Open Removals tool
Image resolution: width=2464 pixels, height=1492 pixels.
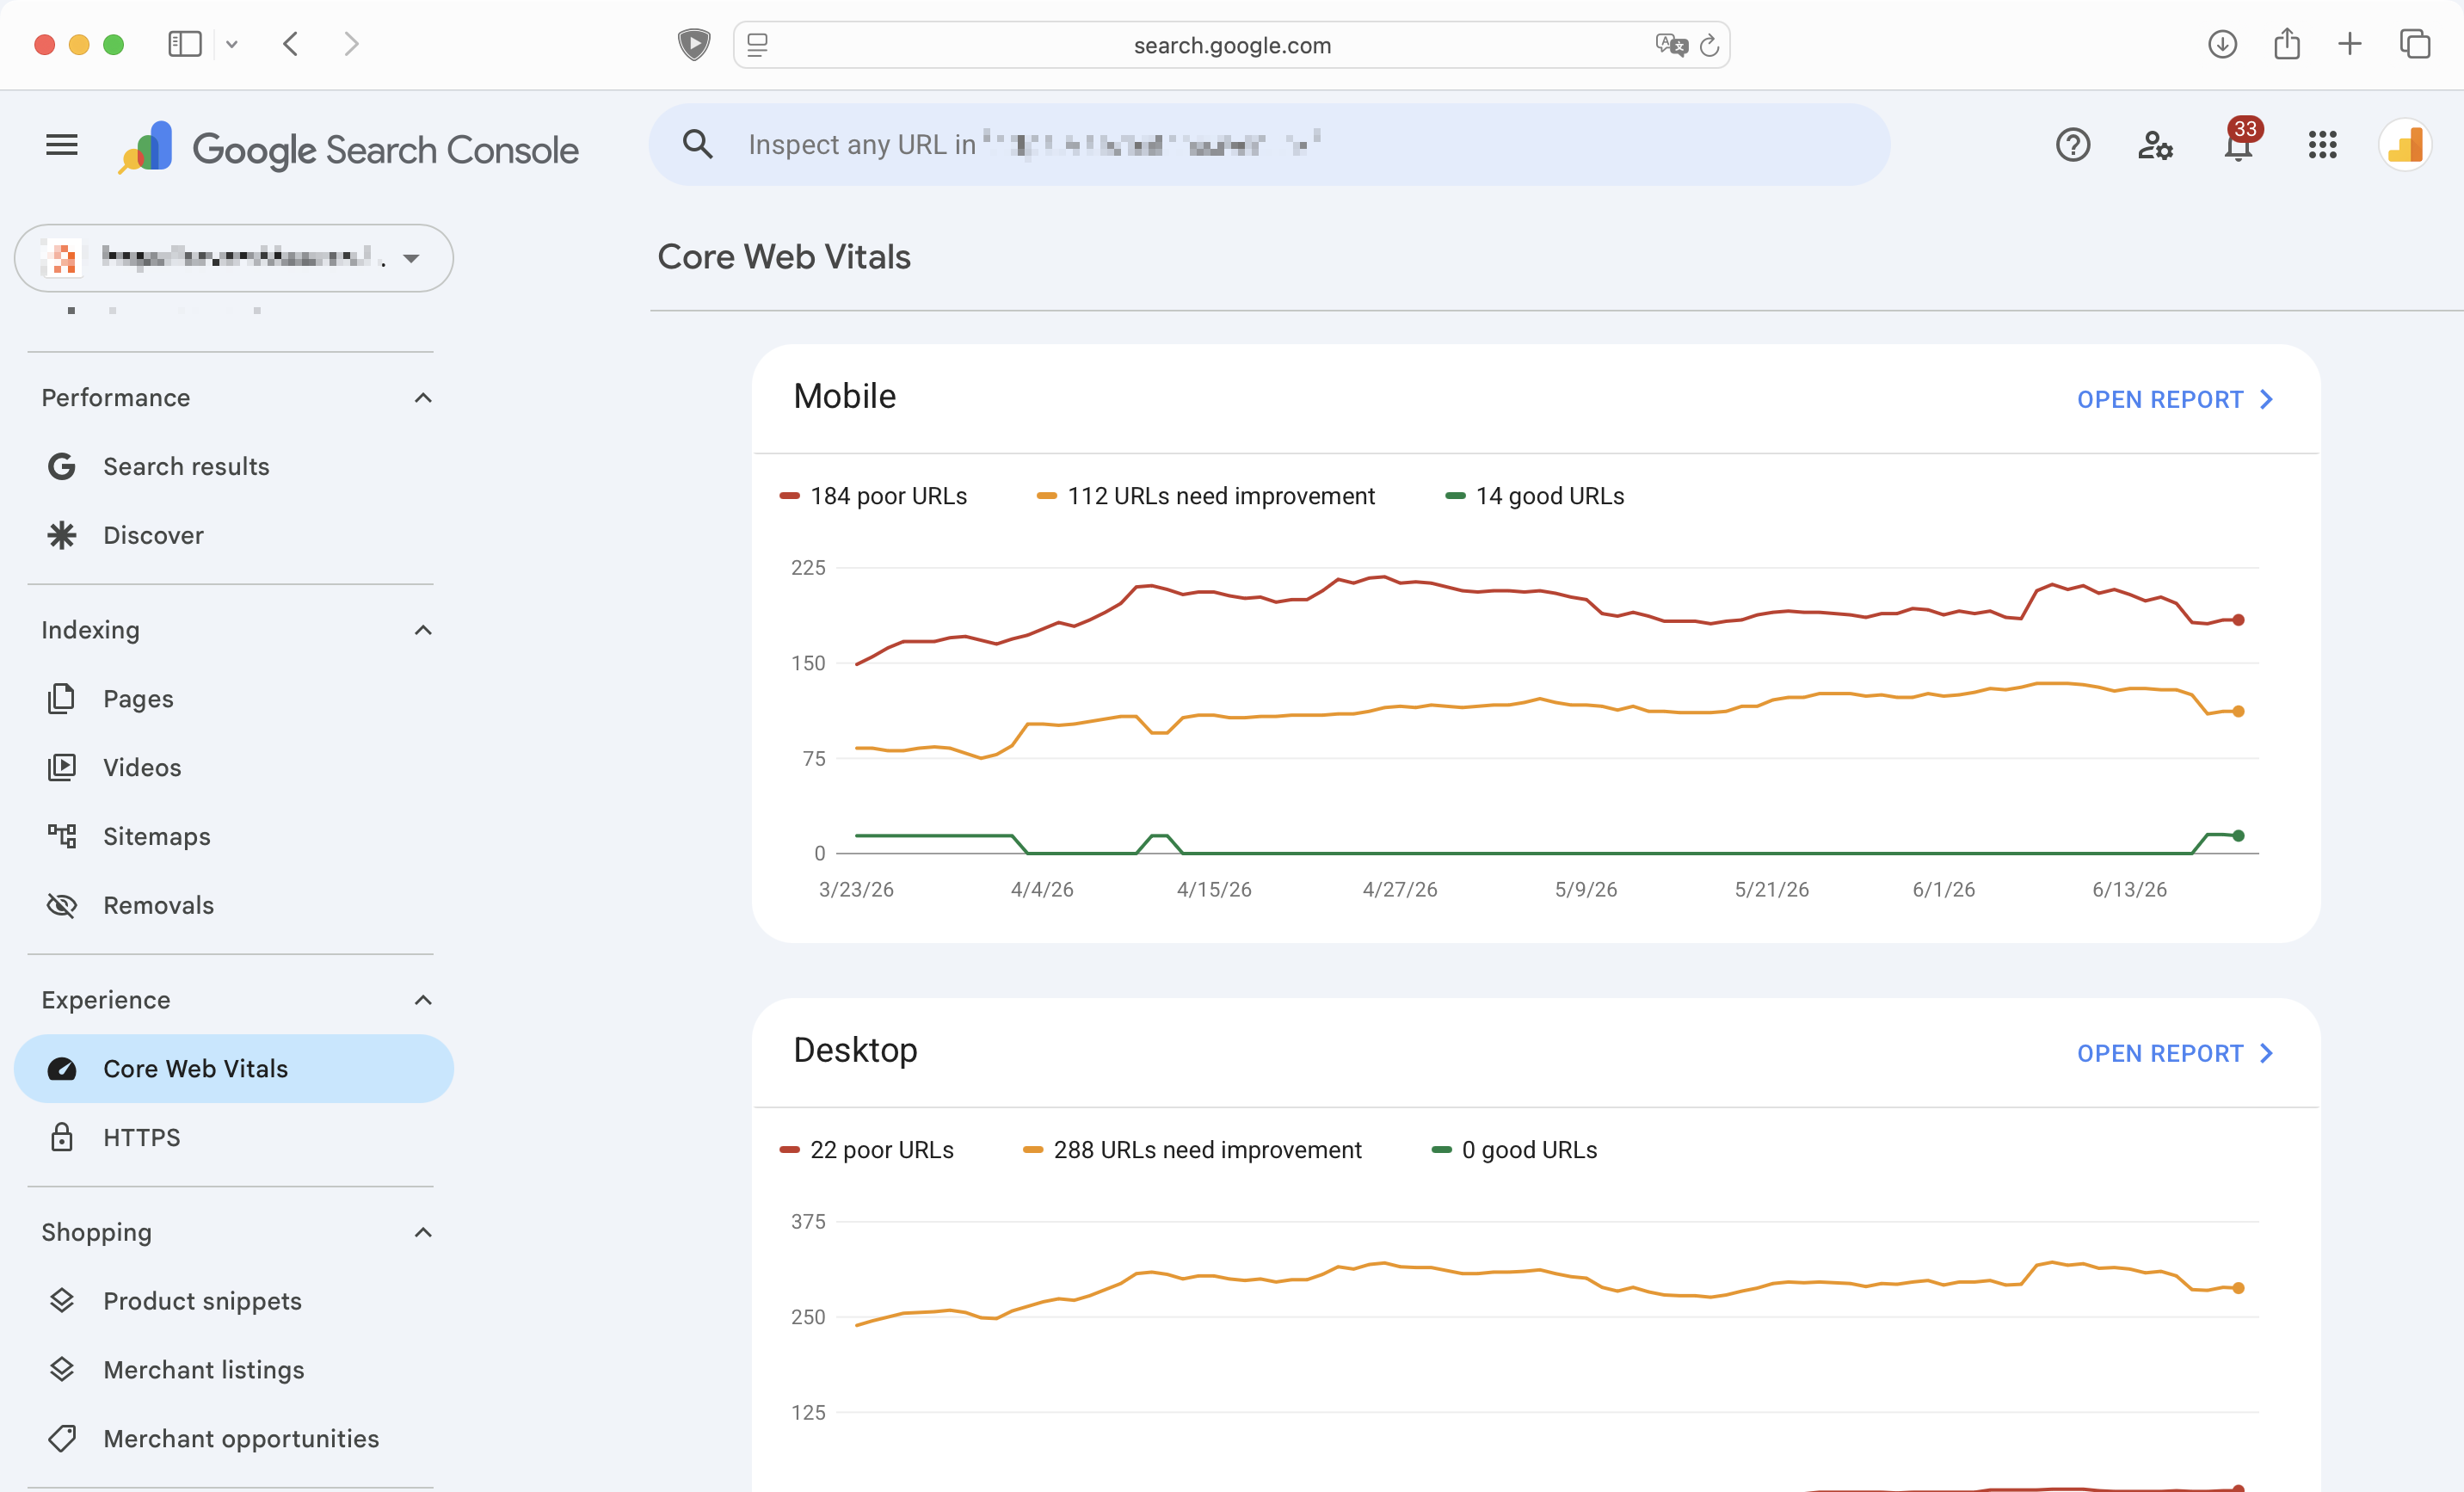point(234,905)
